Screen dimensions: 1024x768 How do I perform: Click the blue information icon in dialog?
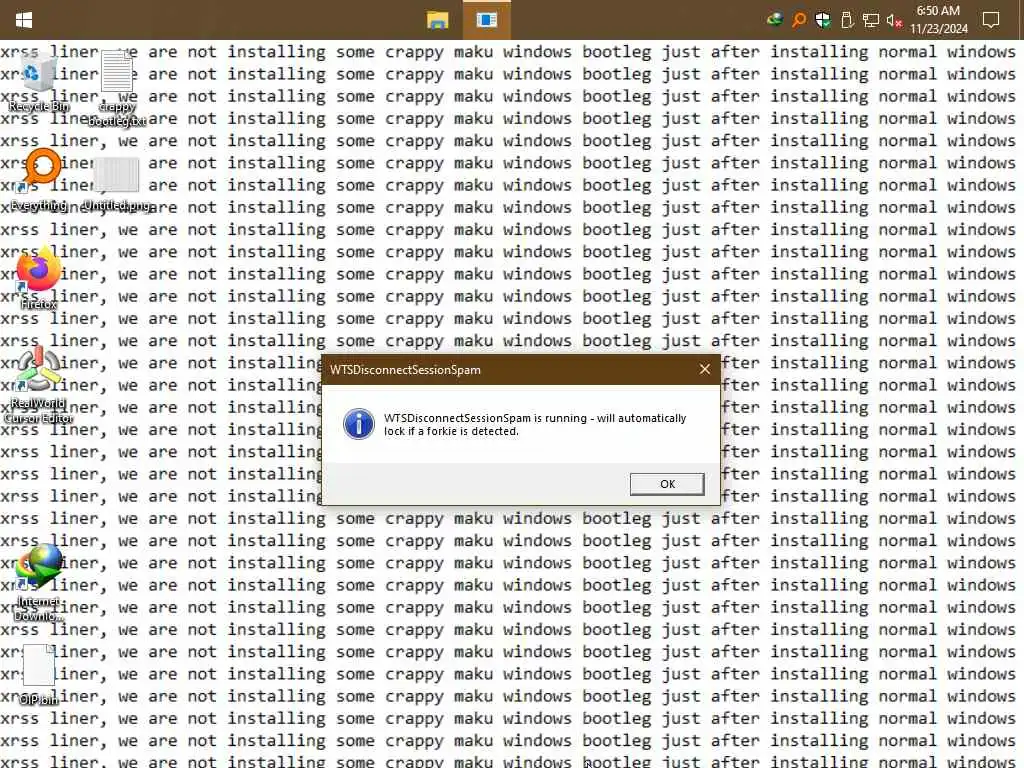coord(359,424)
